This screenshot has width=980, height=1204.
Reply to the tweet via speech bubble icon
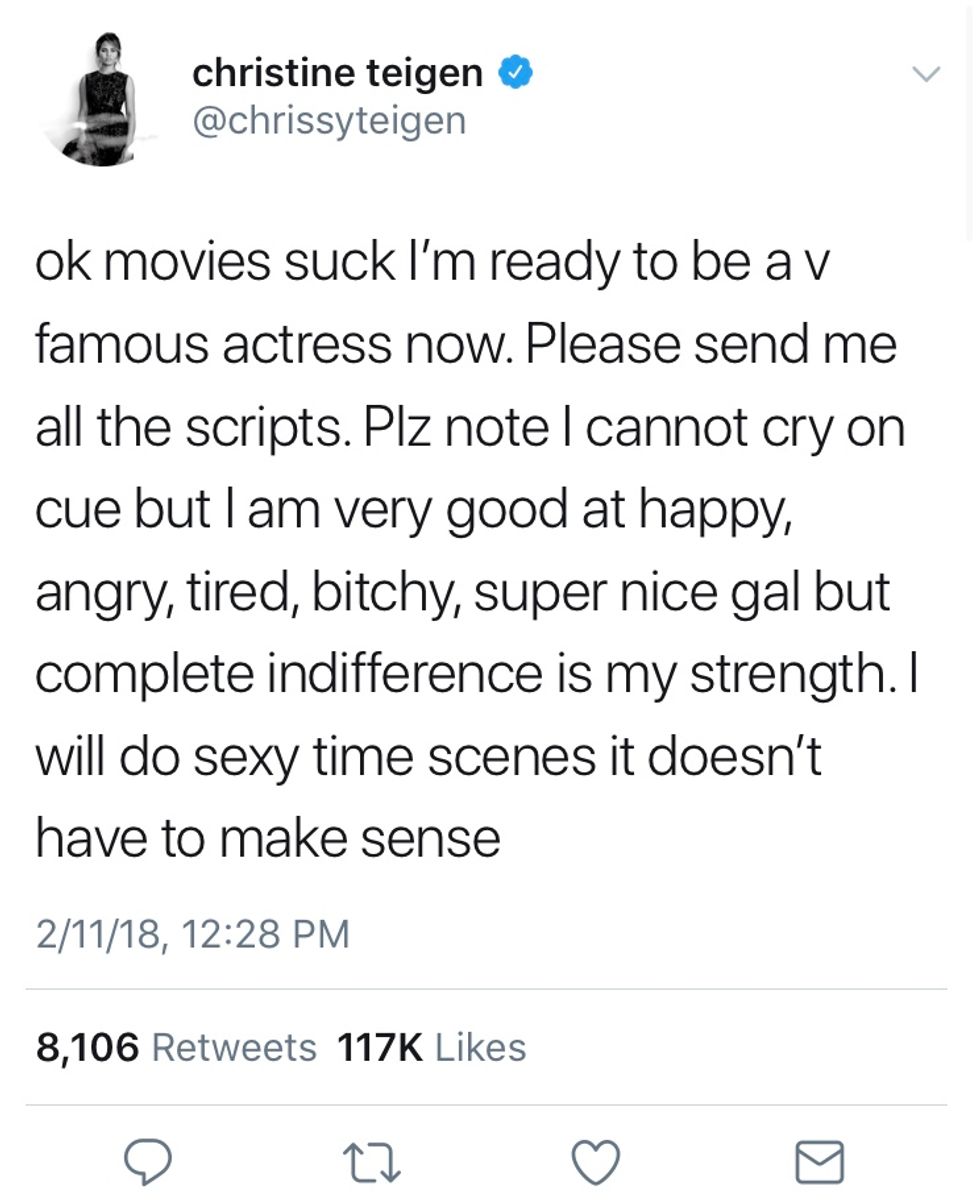click(x=150, y=1162)
